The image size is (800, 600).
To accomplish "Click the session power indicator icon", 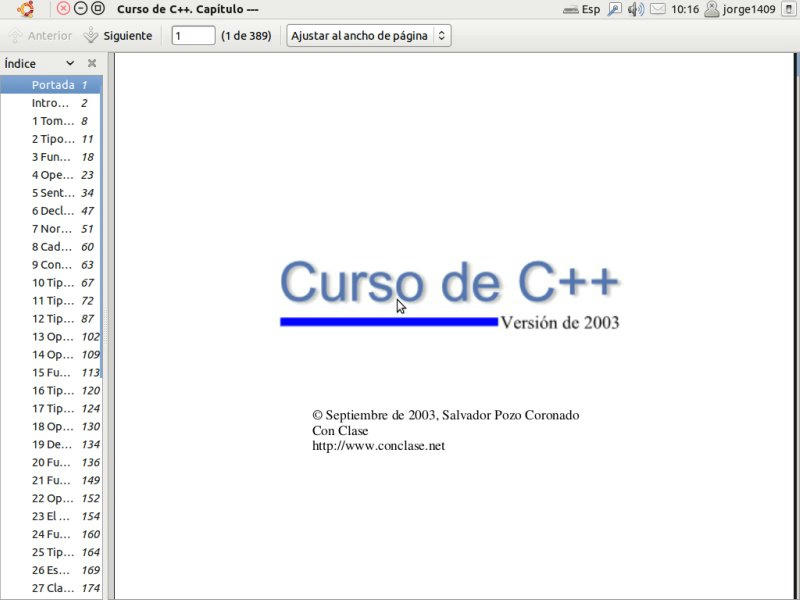I will click(x=789, y=9).
